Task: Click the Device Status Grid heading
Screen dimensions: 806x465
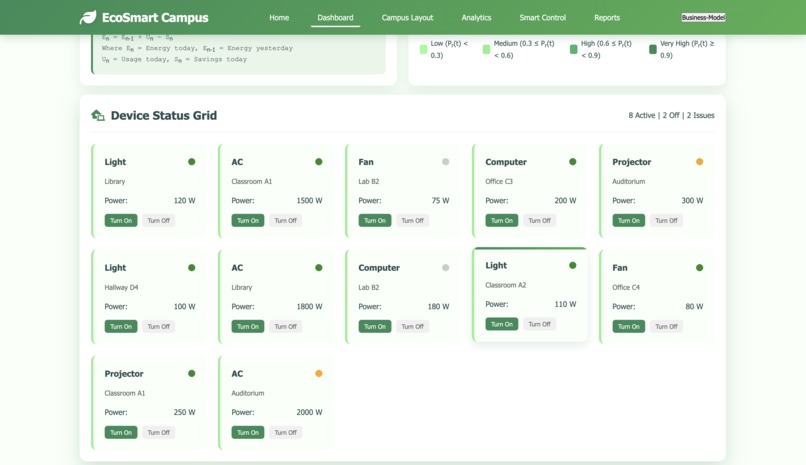Action: click(163, 115)
